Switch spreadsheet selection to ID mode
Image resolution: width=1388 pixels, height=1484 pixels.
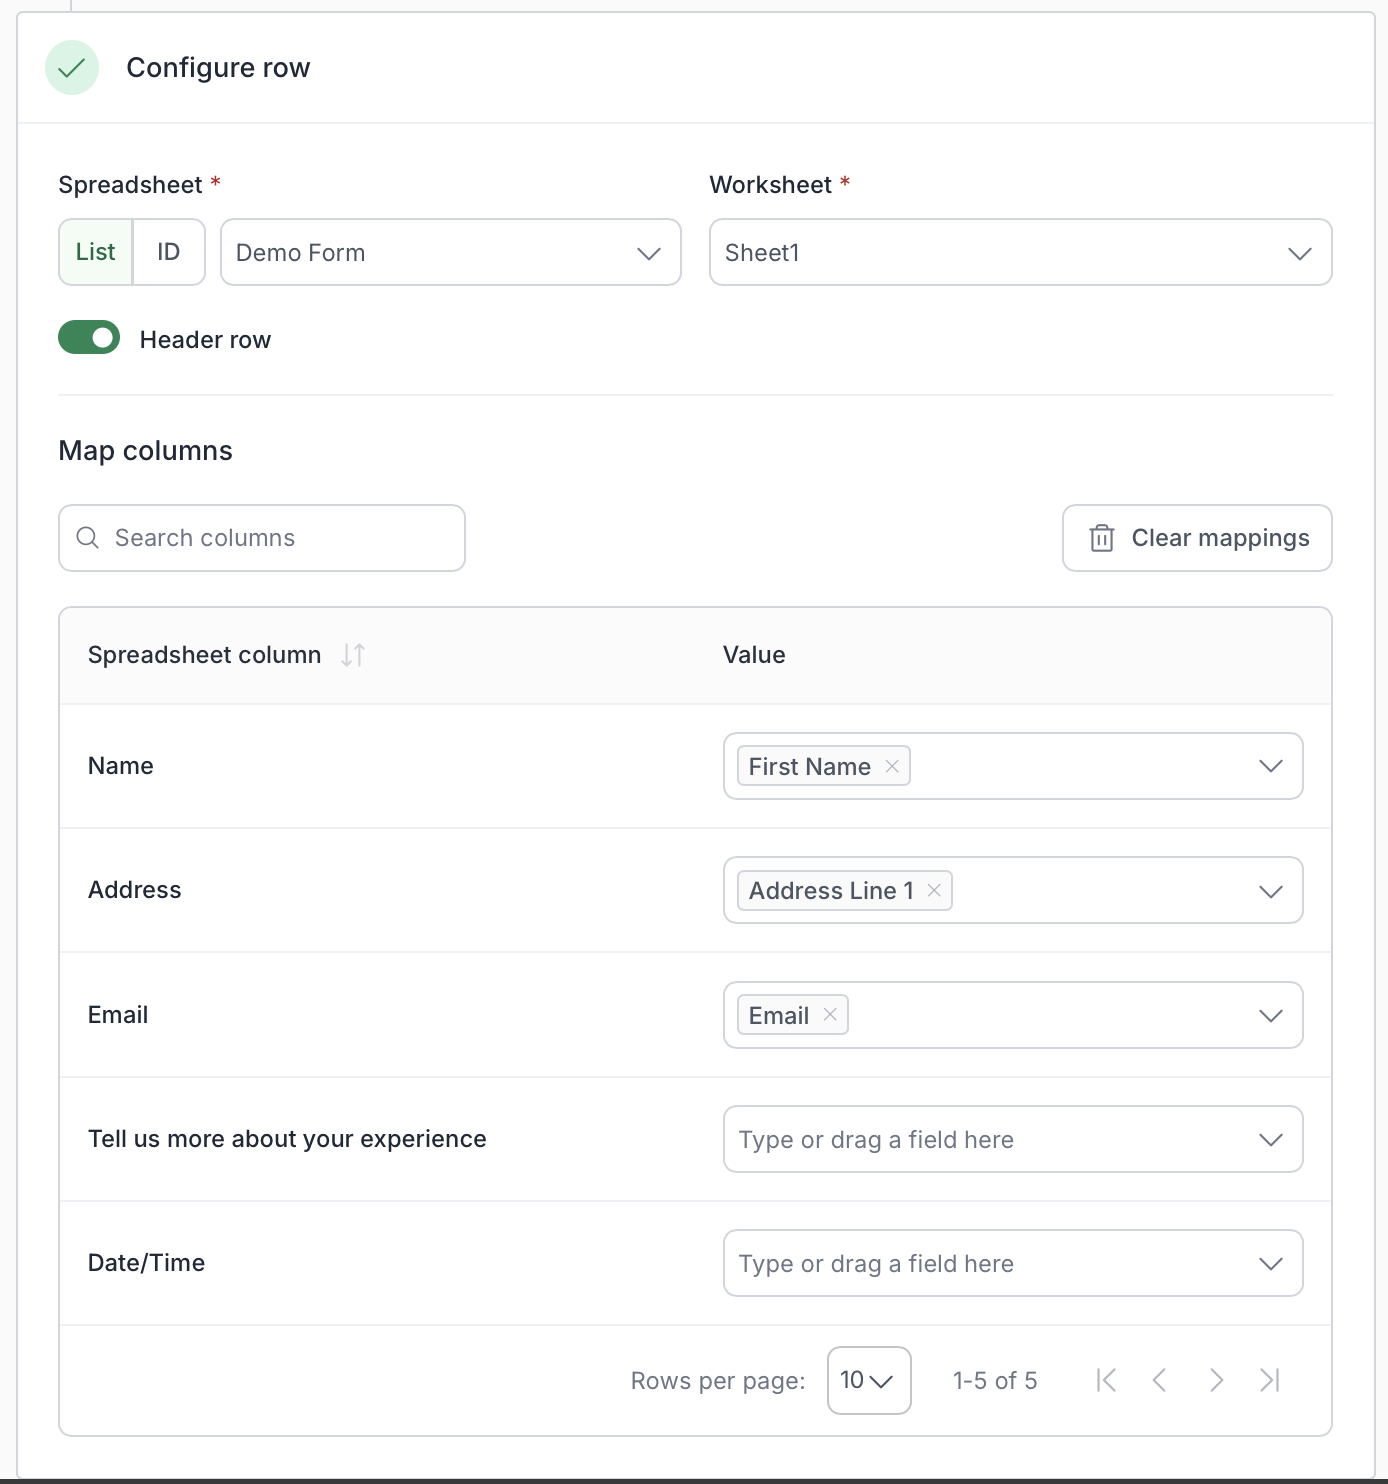[169, 252]
